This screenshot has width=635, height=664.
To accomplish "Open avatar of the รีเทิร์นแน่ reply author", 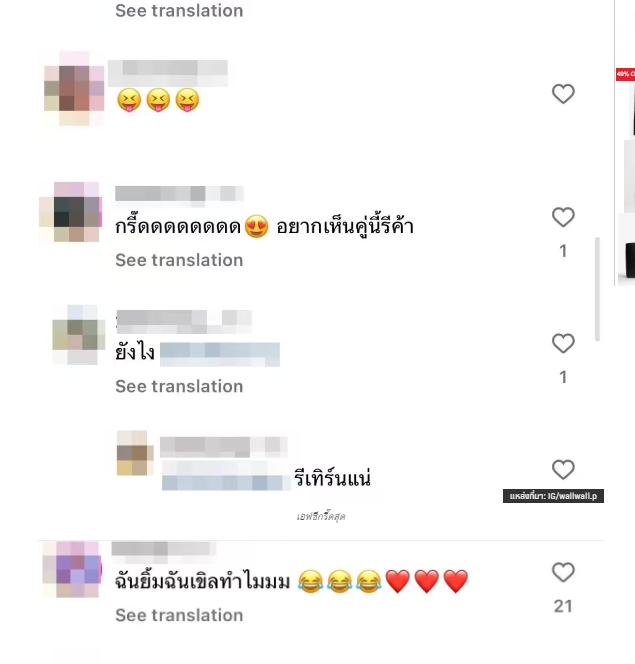I will pyautogui.click(x=135, y=453).
